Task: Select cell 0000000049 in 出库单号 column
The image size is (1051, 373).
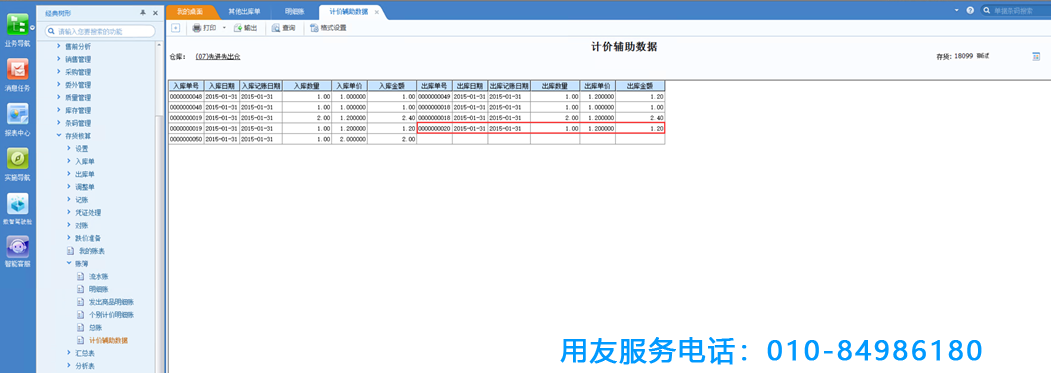Action: pyautogui.click(x=434, y=97)
